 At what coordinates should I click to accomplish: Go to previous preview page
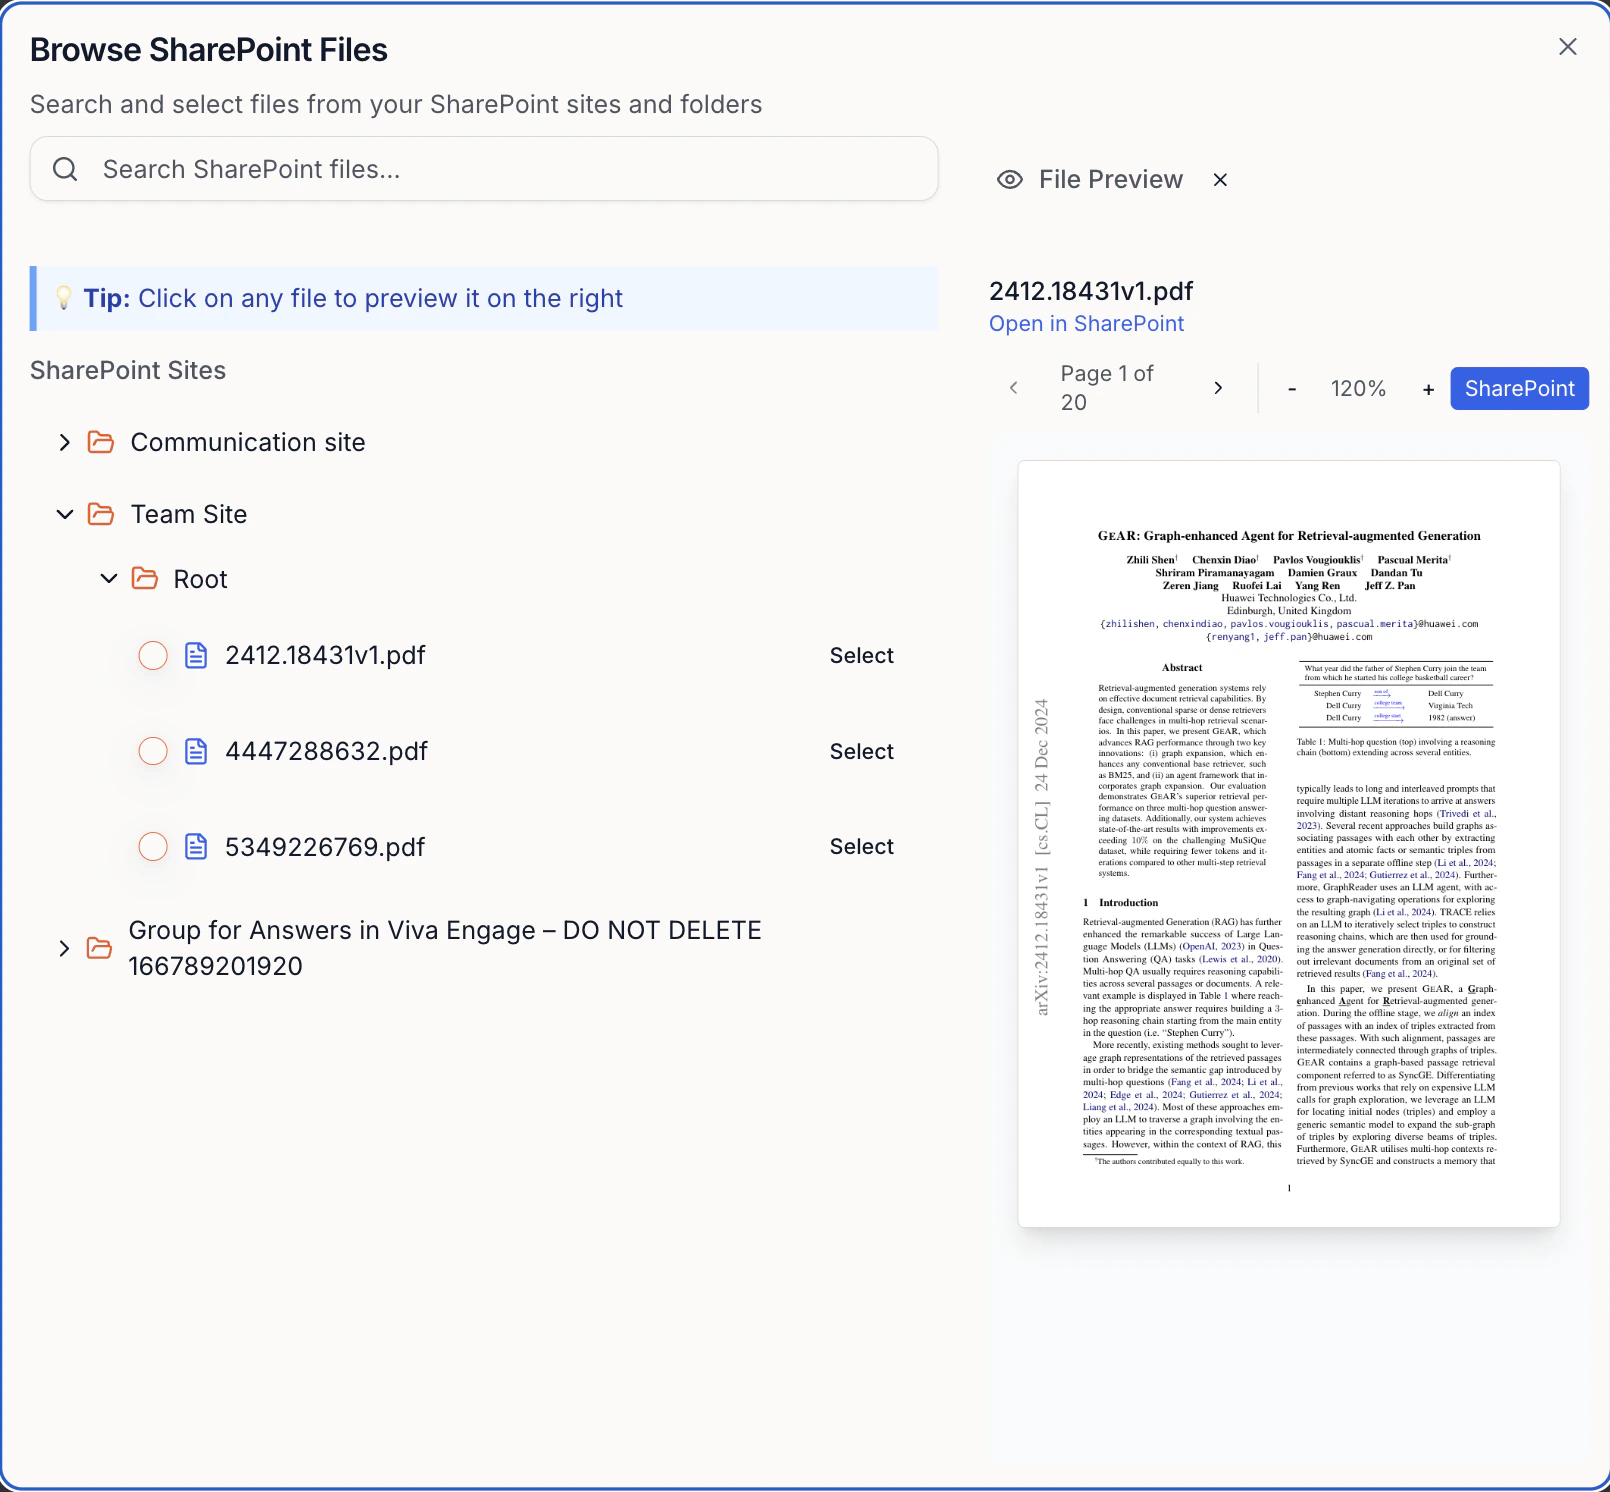pyautogui.click(x=1014, y=388)
